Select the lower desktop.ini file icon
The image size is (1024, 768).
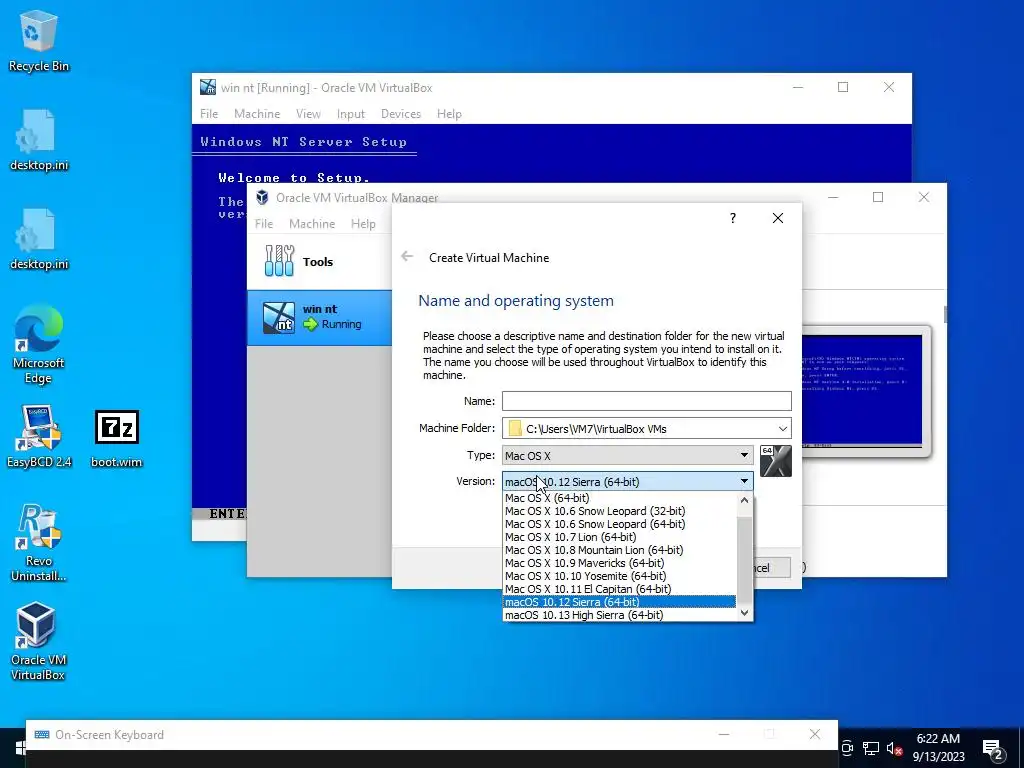point(38,240)
